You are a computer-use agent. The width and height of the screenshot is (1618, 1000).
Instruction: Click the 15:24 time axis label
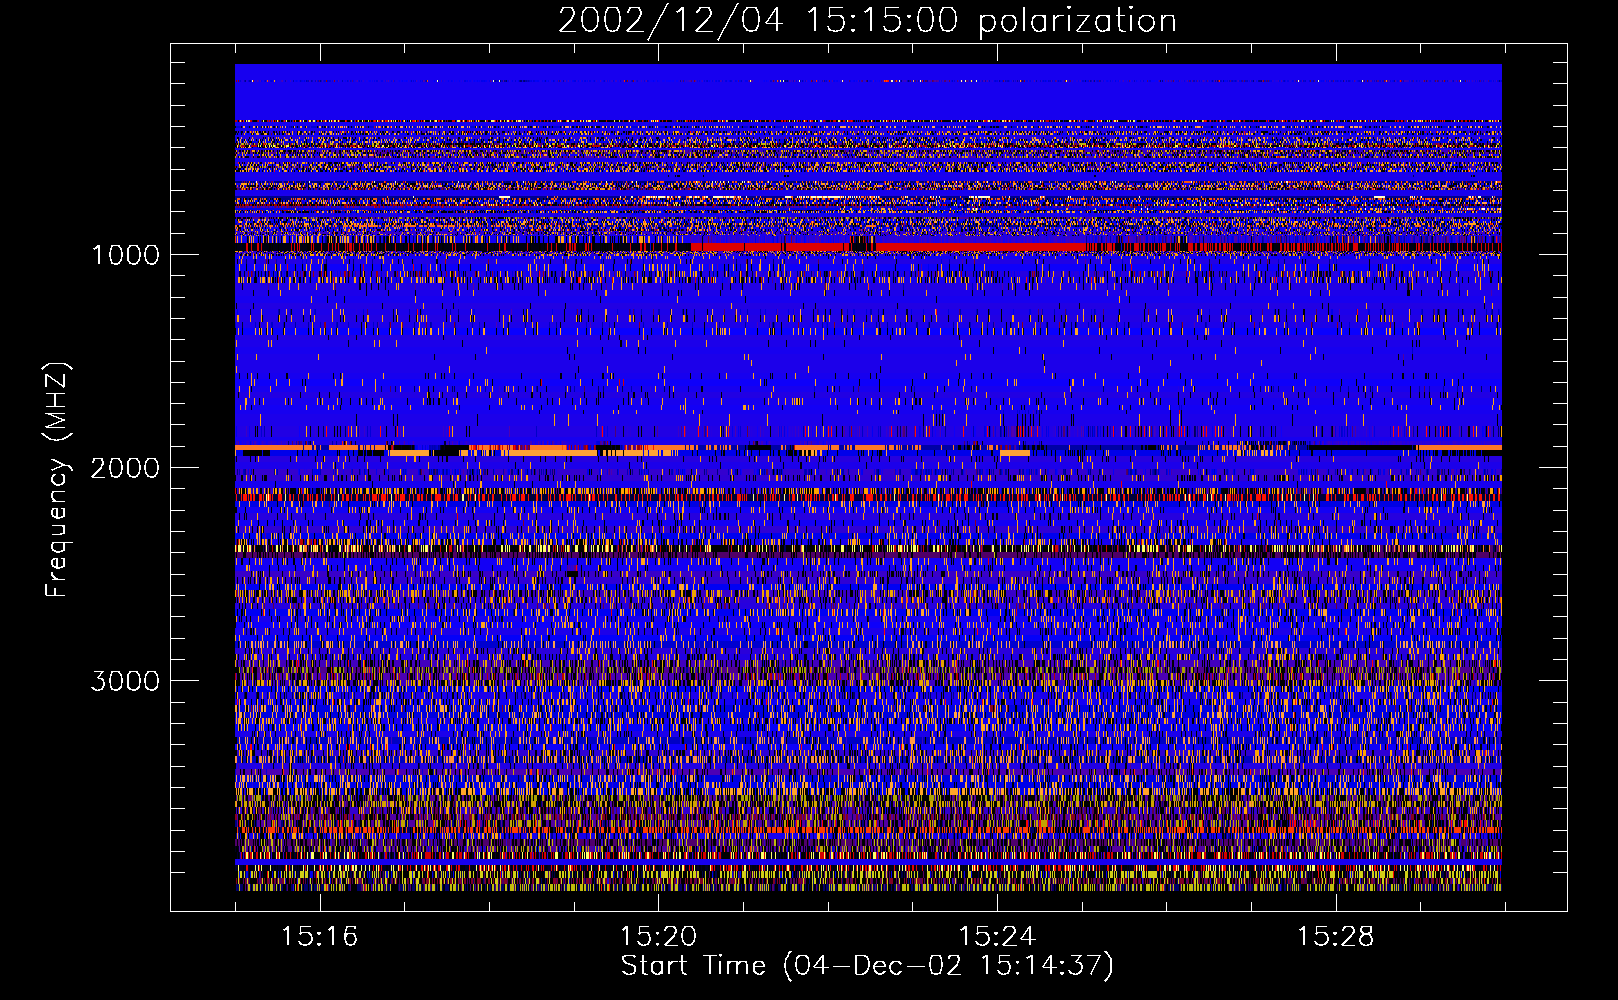(x=997, y=937)
